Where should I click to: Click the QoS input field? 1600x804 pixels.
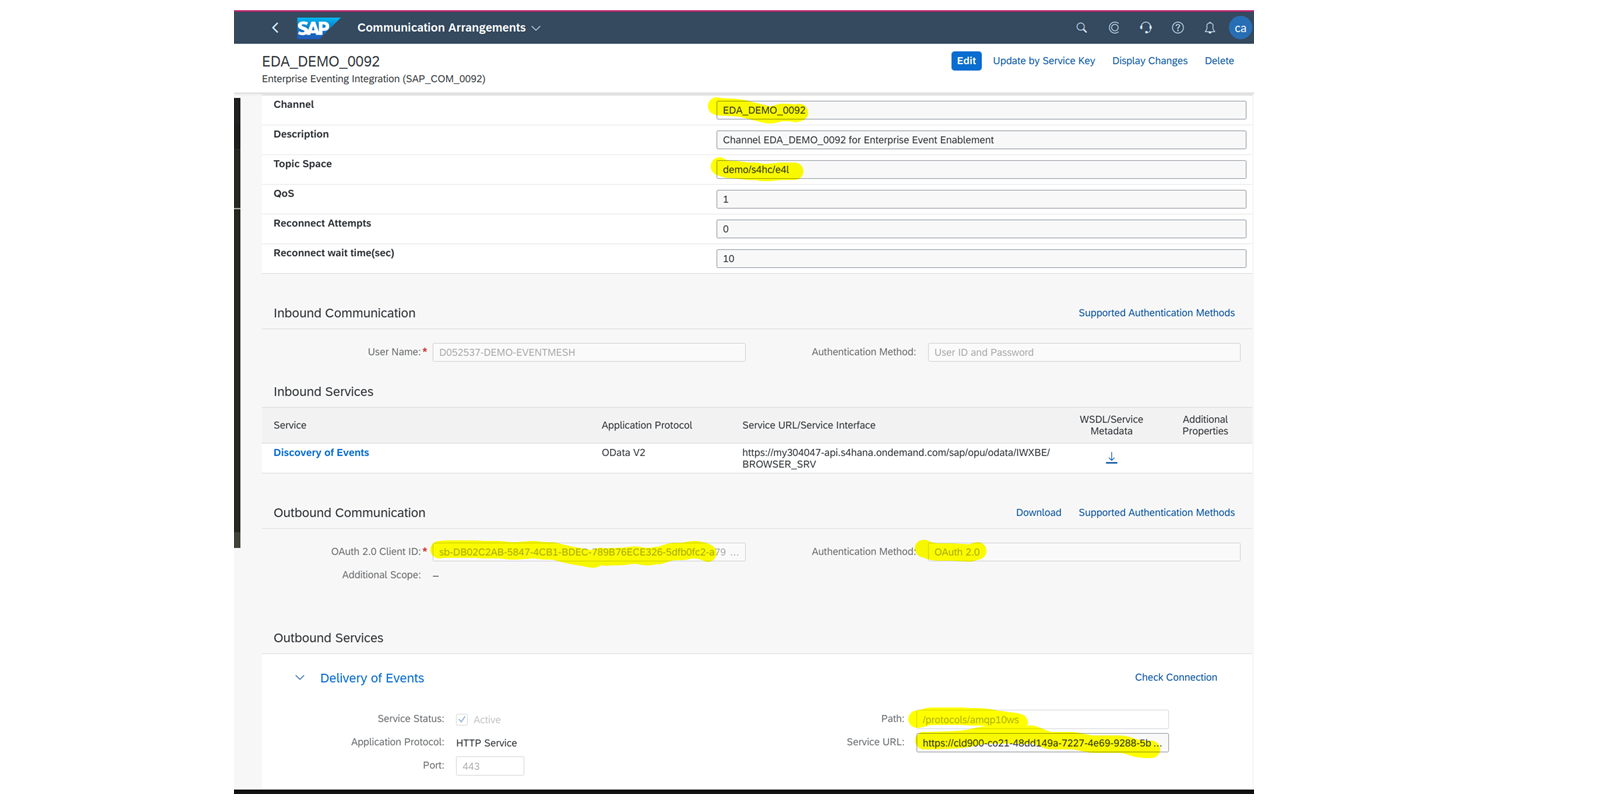(x=981, y=199)
